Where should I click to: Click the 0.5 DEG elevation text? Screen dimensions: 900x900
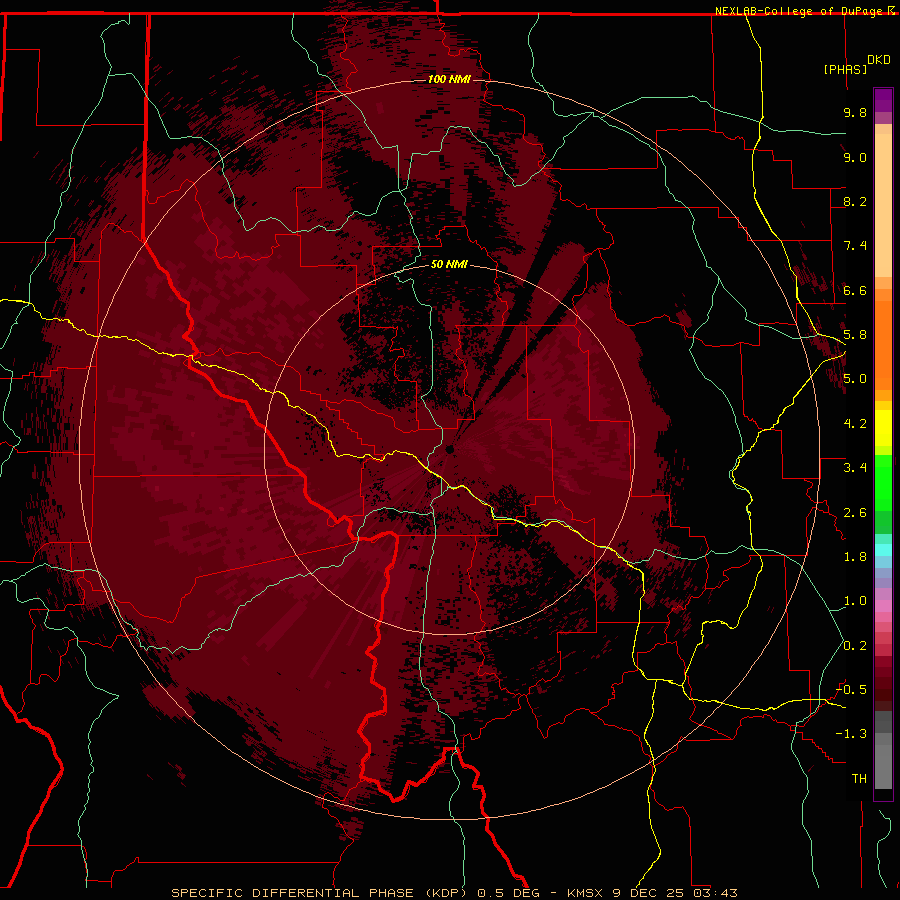(509, 893)
